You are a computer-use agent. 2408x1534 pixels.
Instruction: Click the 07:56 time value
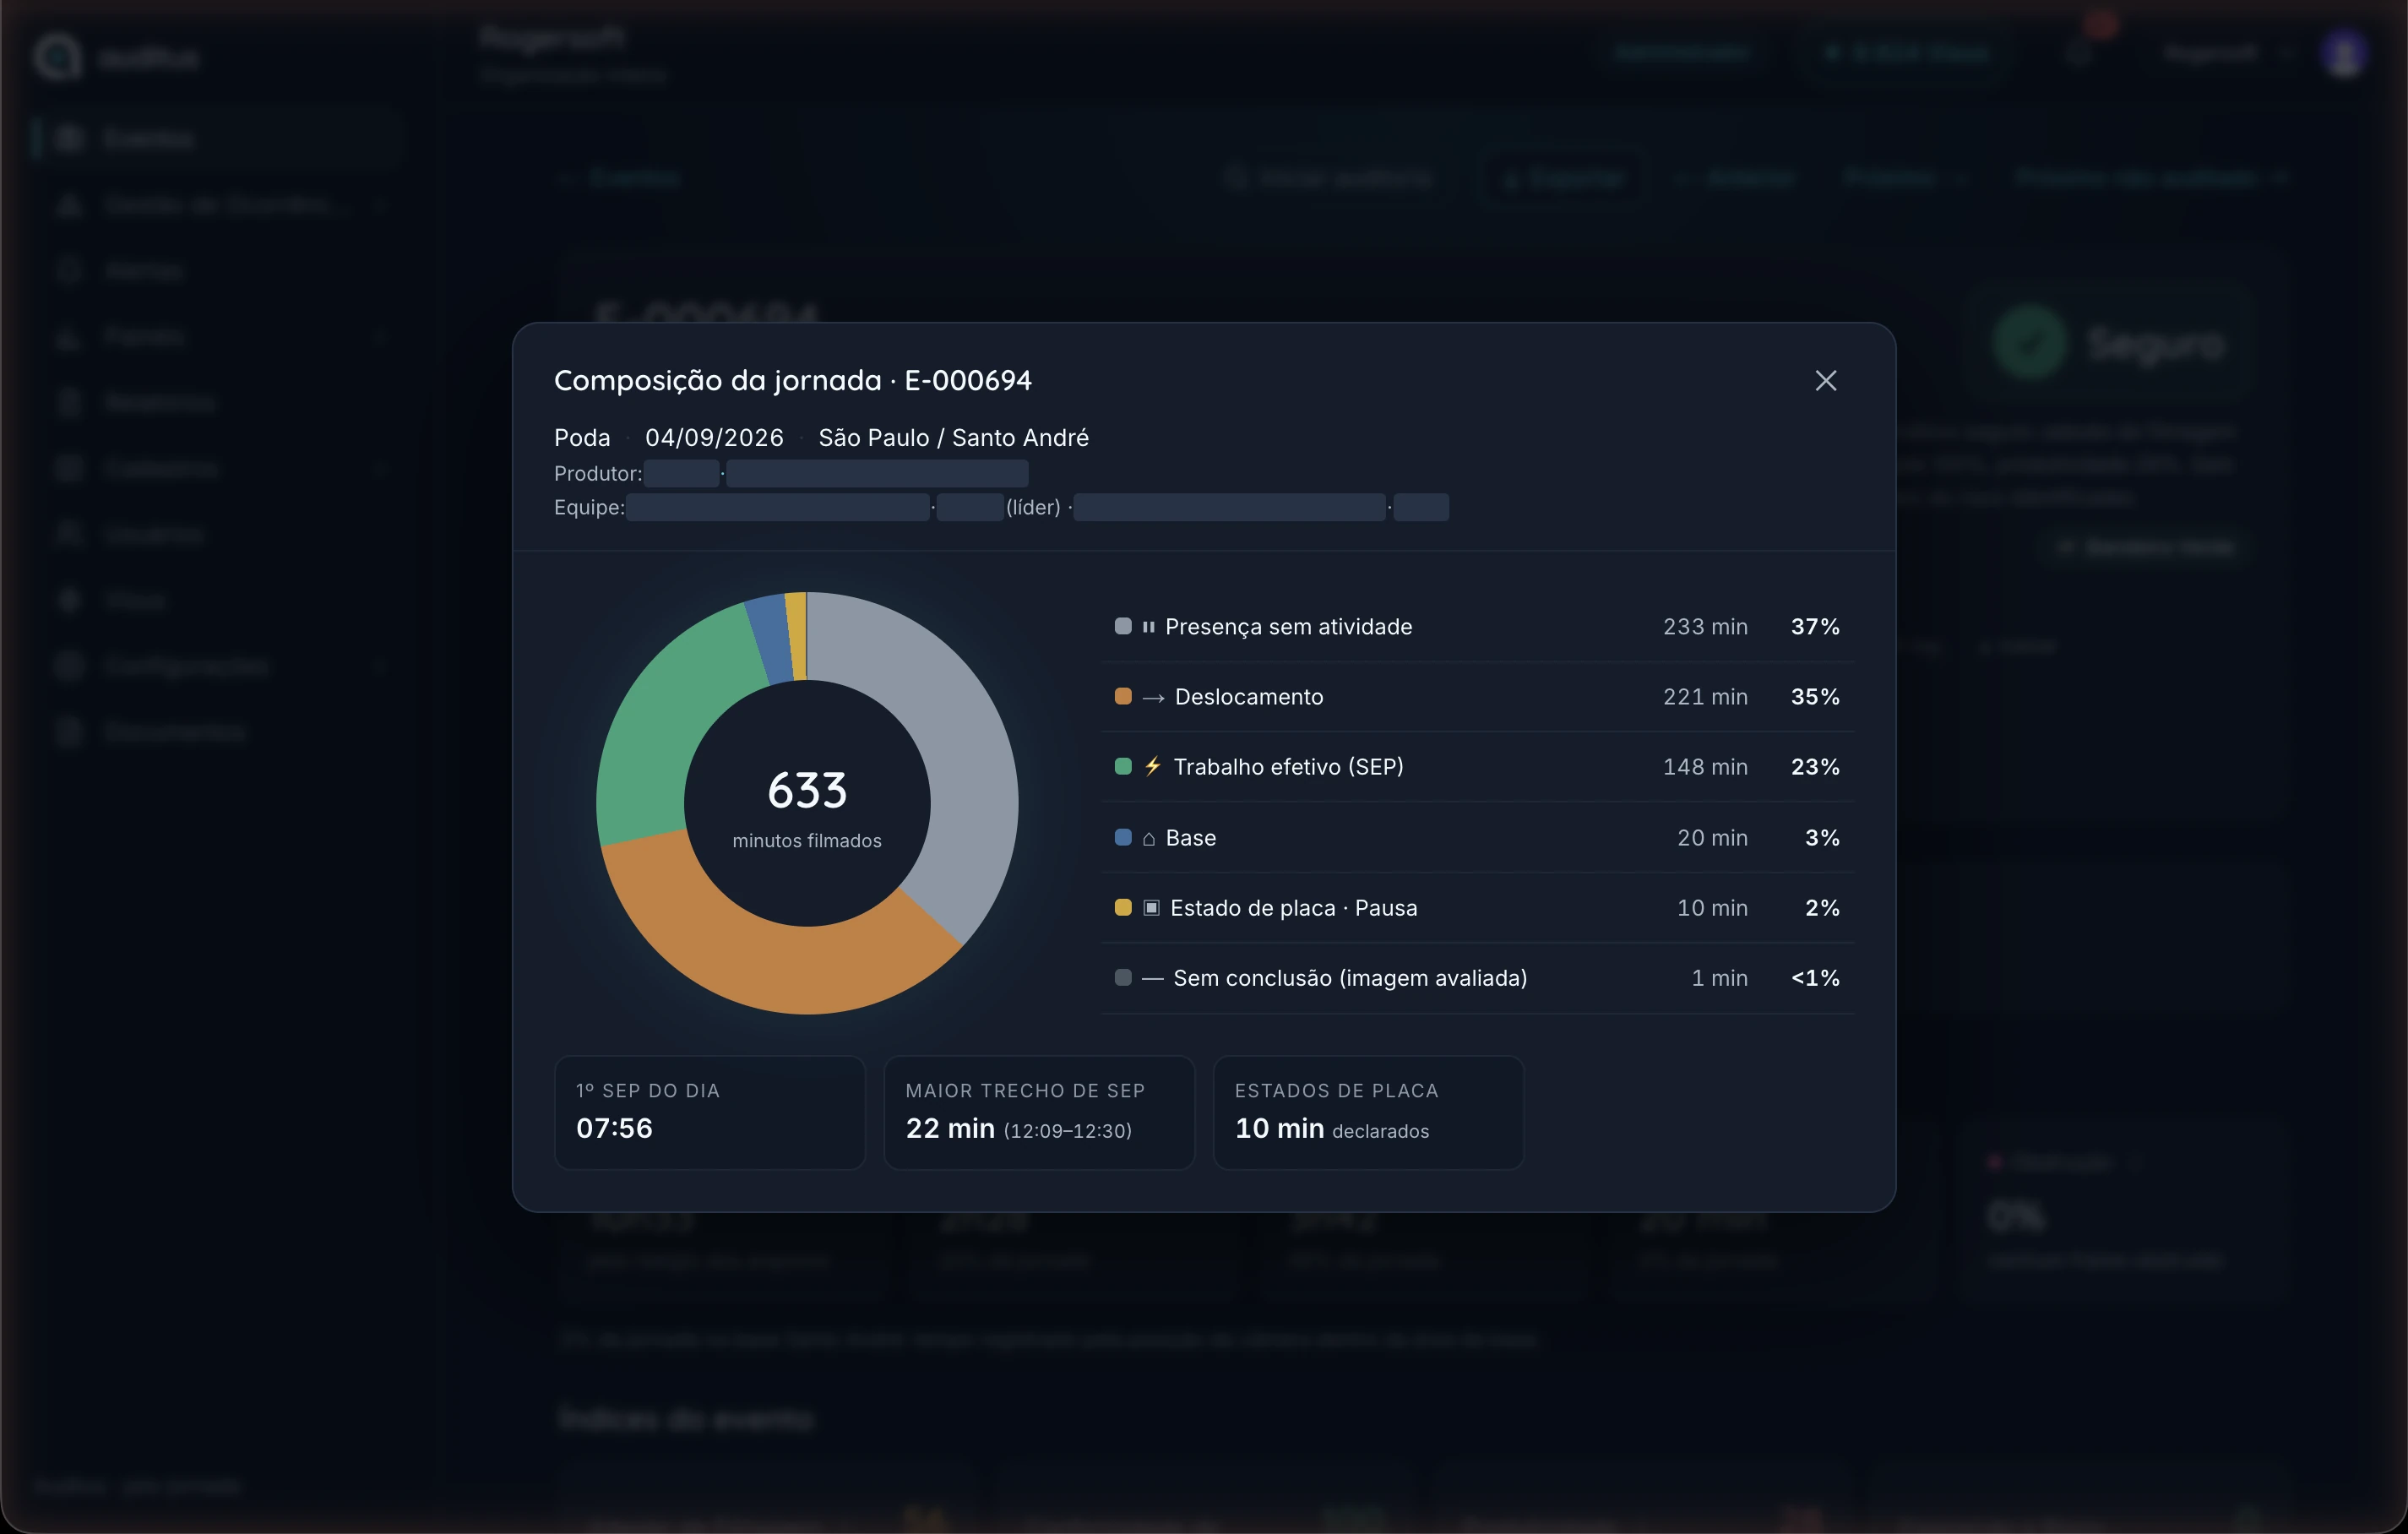click(614, 1129)
